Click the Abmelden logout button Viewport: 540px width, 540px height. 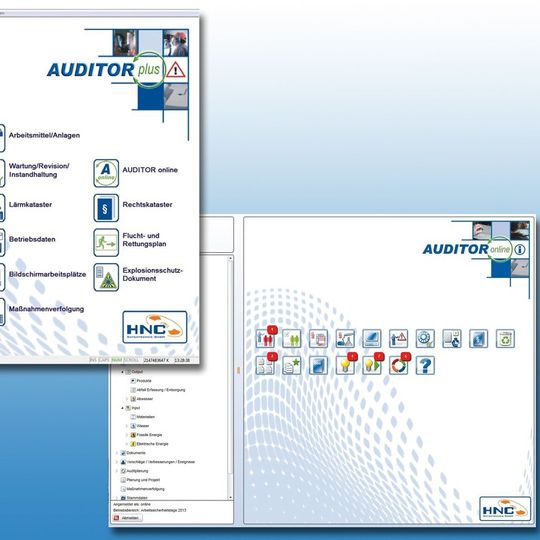pyautogui.click(x=127, y=518)
